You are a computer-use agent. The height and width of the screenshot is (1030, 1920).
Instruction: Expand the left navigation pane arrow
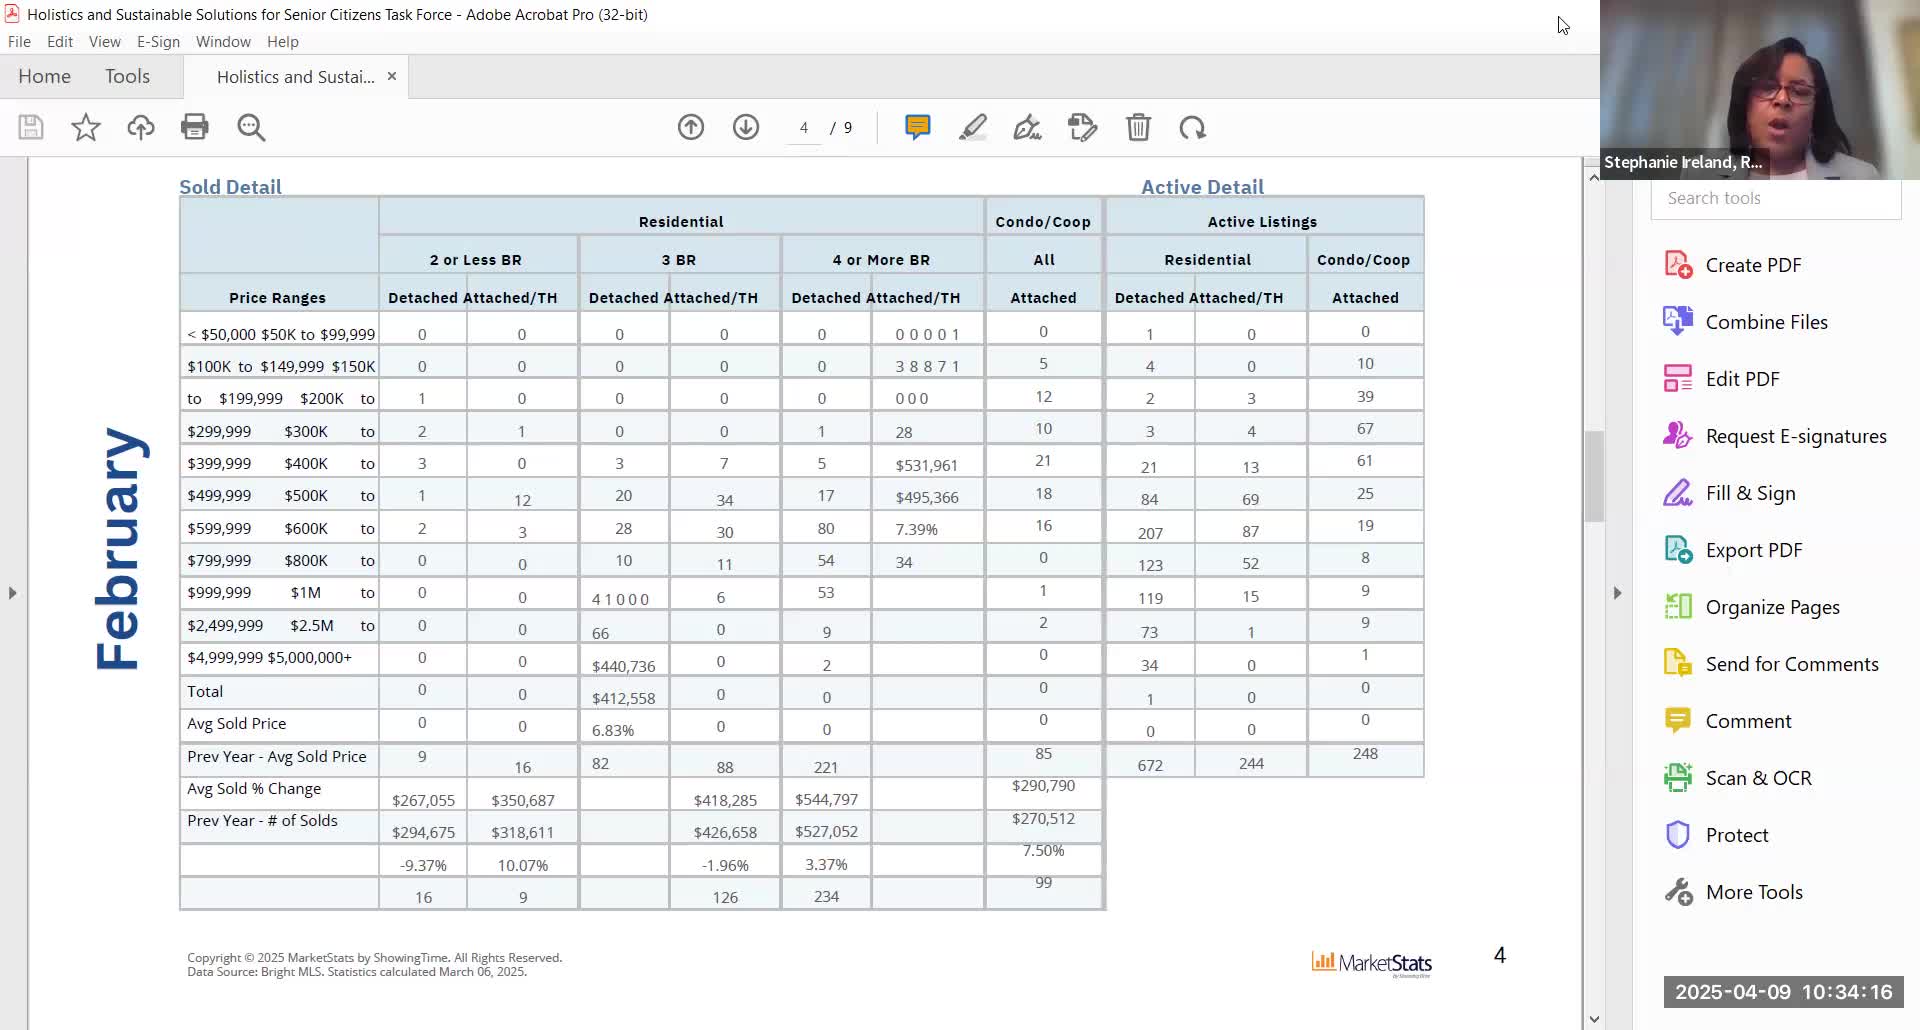pyautogui.click(x=12, y=593)
